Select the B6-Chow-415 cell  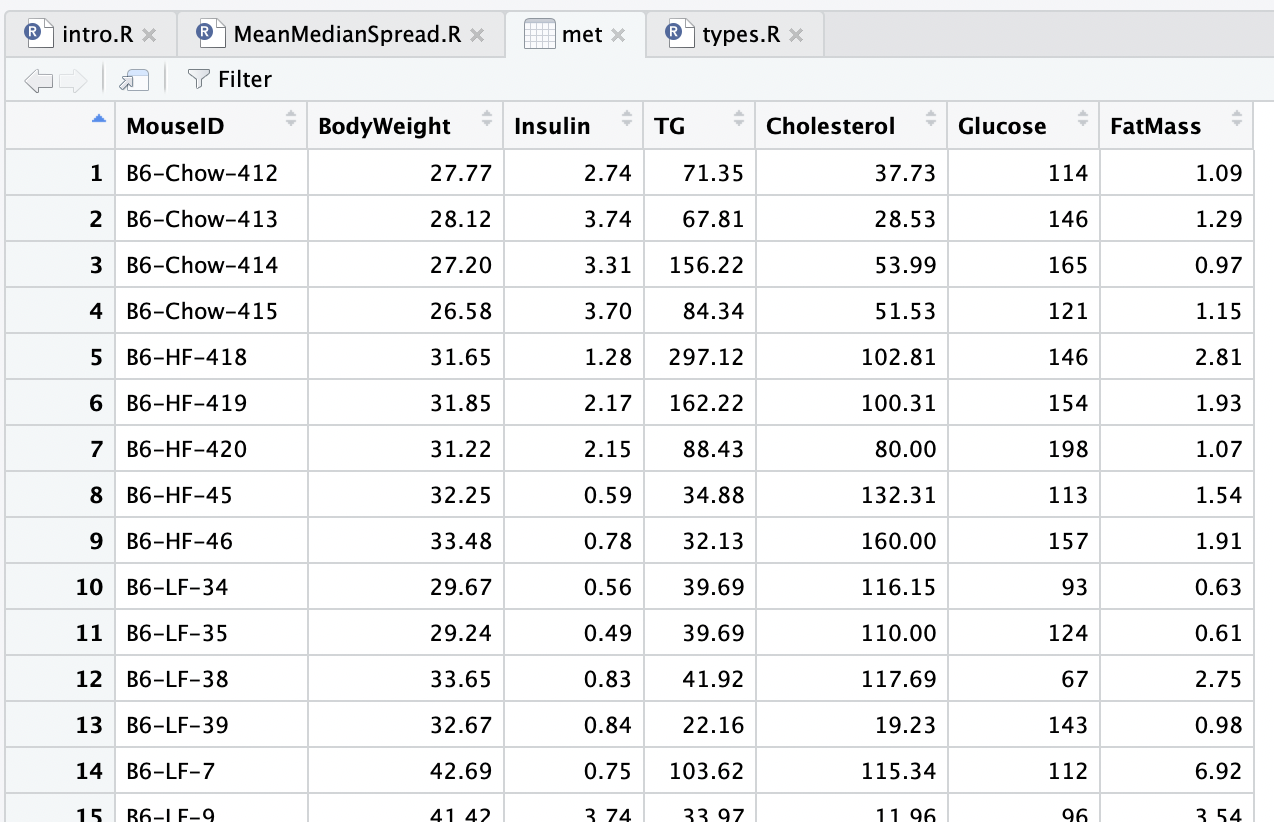point(211,311)
